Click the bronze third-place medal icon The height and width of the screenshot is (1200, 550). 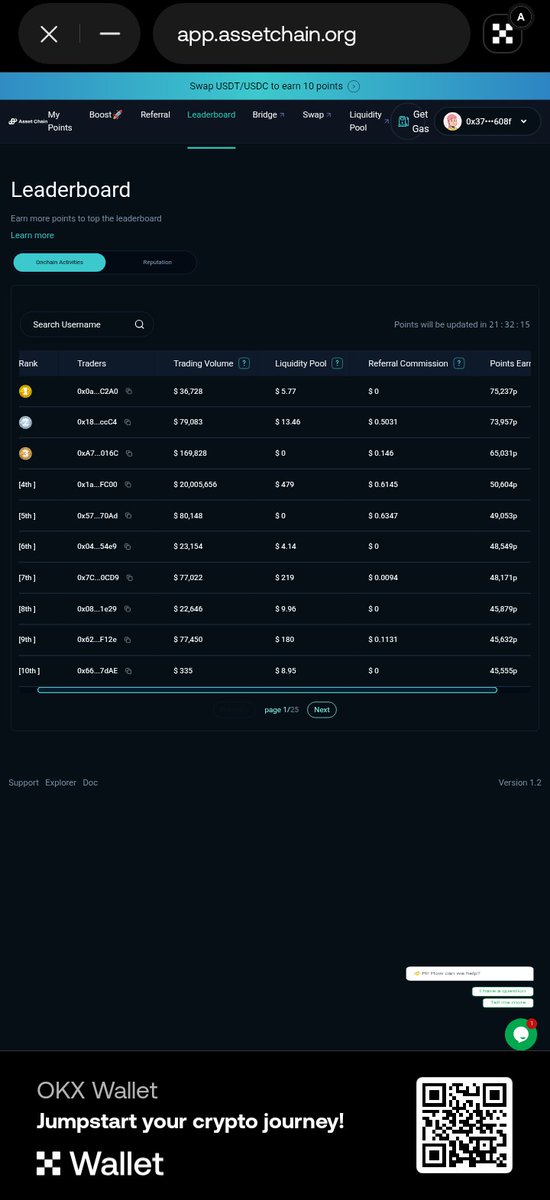pos(25,453)
